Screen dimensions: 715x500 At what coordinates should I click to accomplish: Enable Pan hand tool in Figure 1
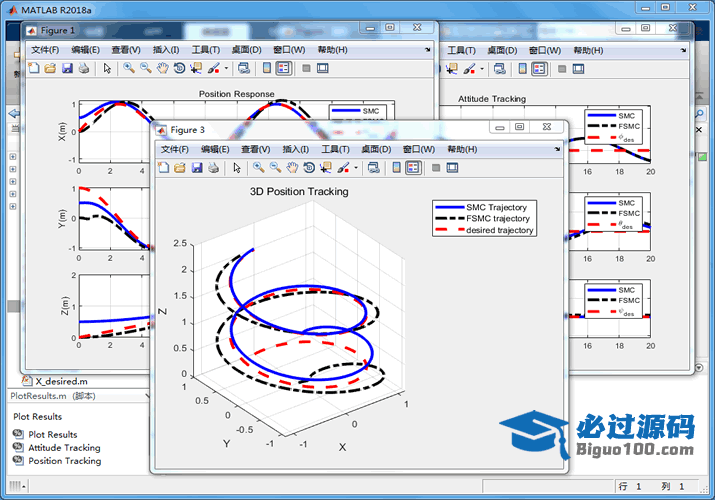click(163, 68)
